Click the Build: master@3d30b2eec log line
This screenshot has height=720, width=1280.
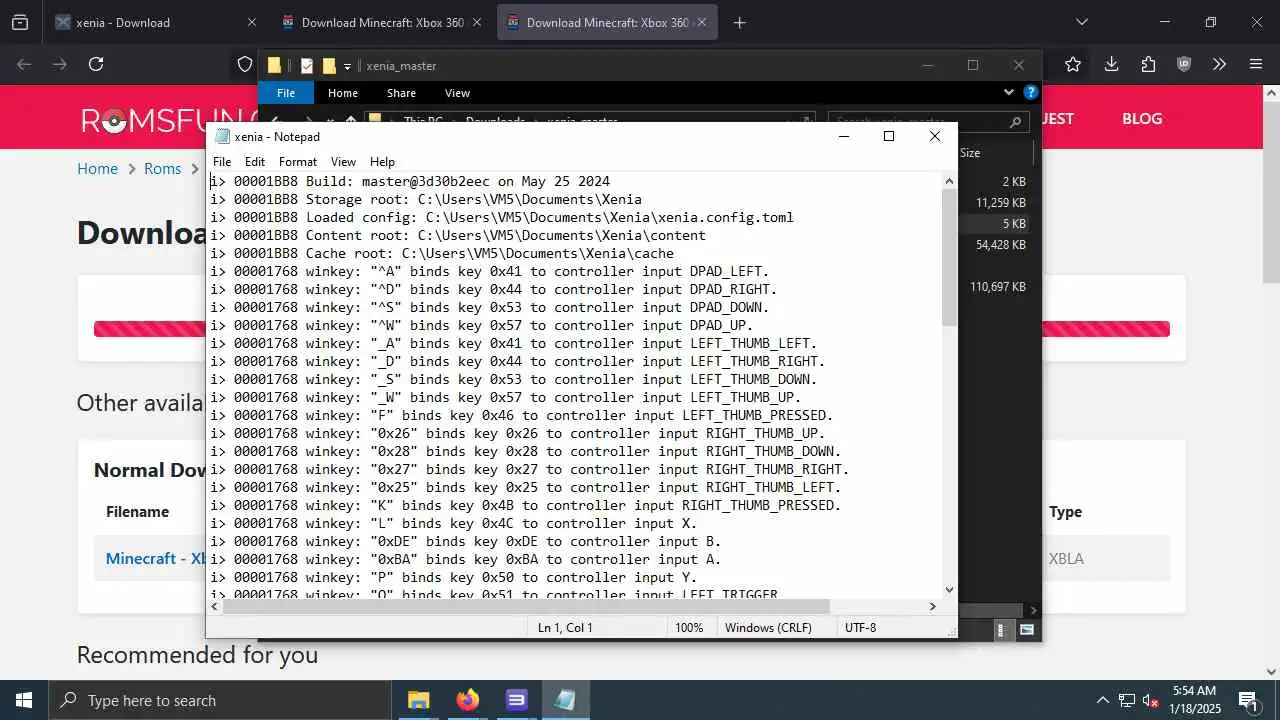410,181
